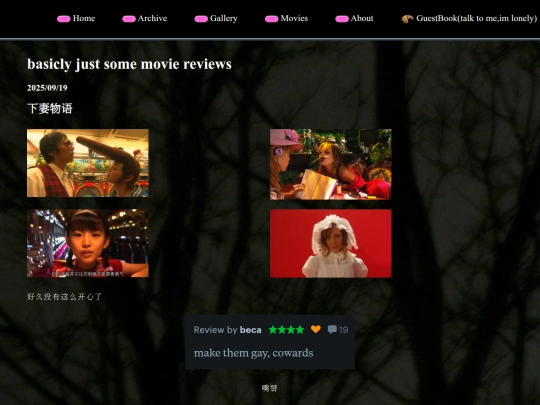The image size is (540, 405).
Task: Open the Home navigation link
Action: click(x=84, y=18)
